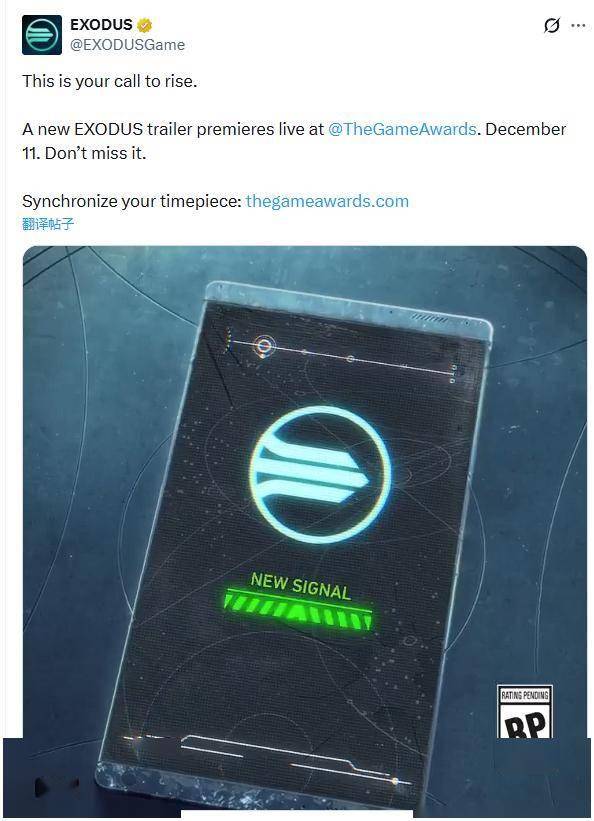Viewport: 594px width, 821px height.
Task: Click the post text "This is your call to rise."
Action: pos(109,82)
